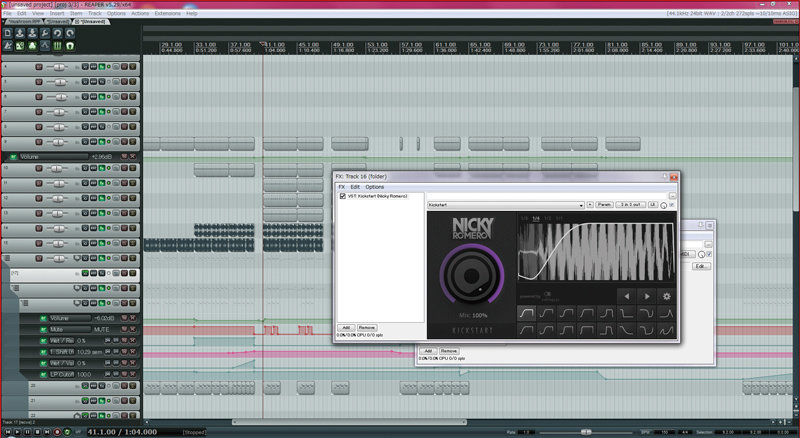Click the red Record transport button

[x=57, y=432]
